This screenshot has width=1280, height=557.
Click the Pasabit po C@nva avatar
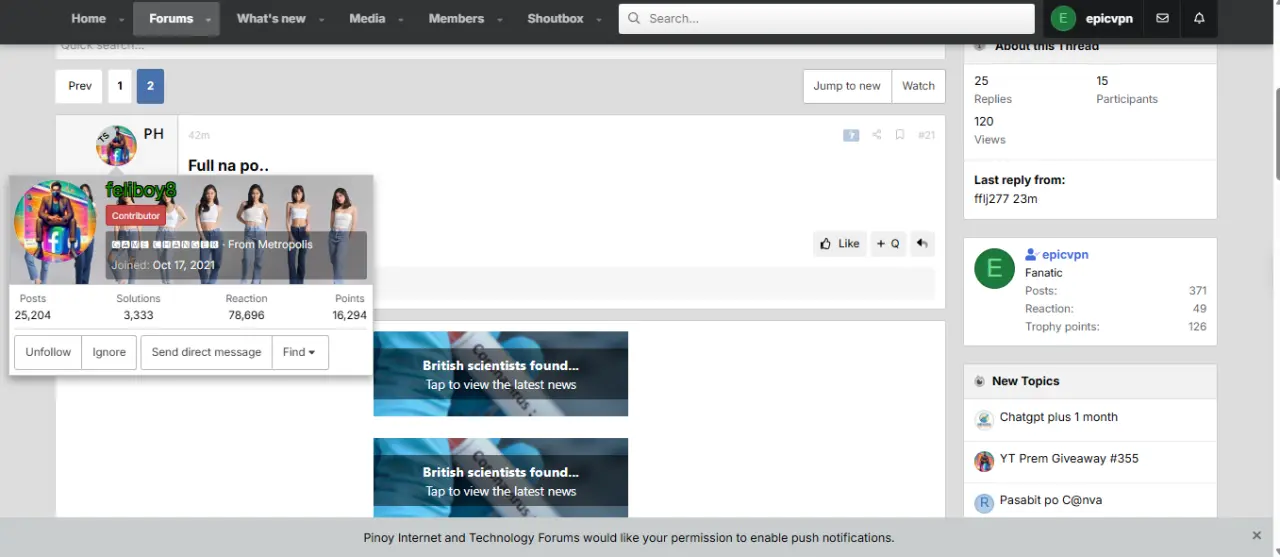984,502
